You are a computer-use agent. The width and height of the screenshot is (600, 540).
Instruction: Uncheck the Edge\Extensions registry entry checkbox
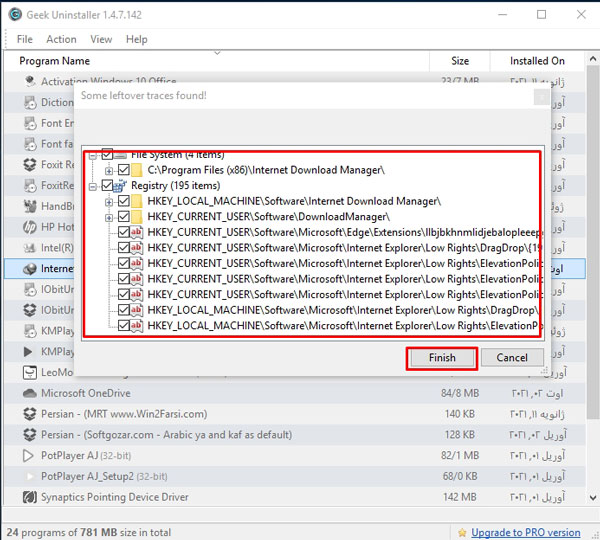pyautogui.click(x=124, y=232)
